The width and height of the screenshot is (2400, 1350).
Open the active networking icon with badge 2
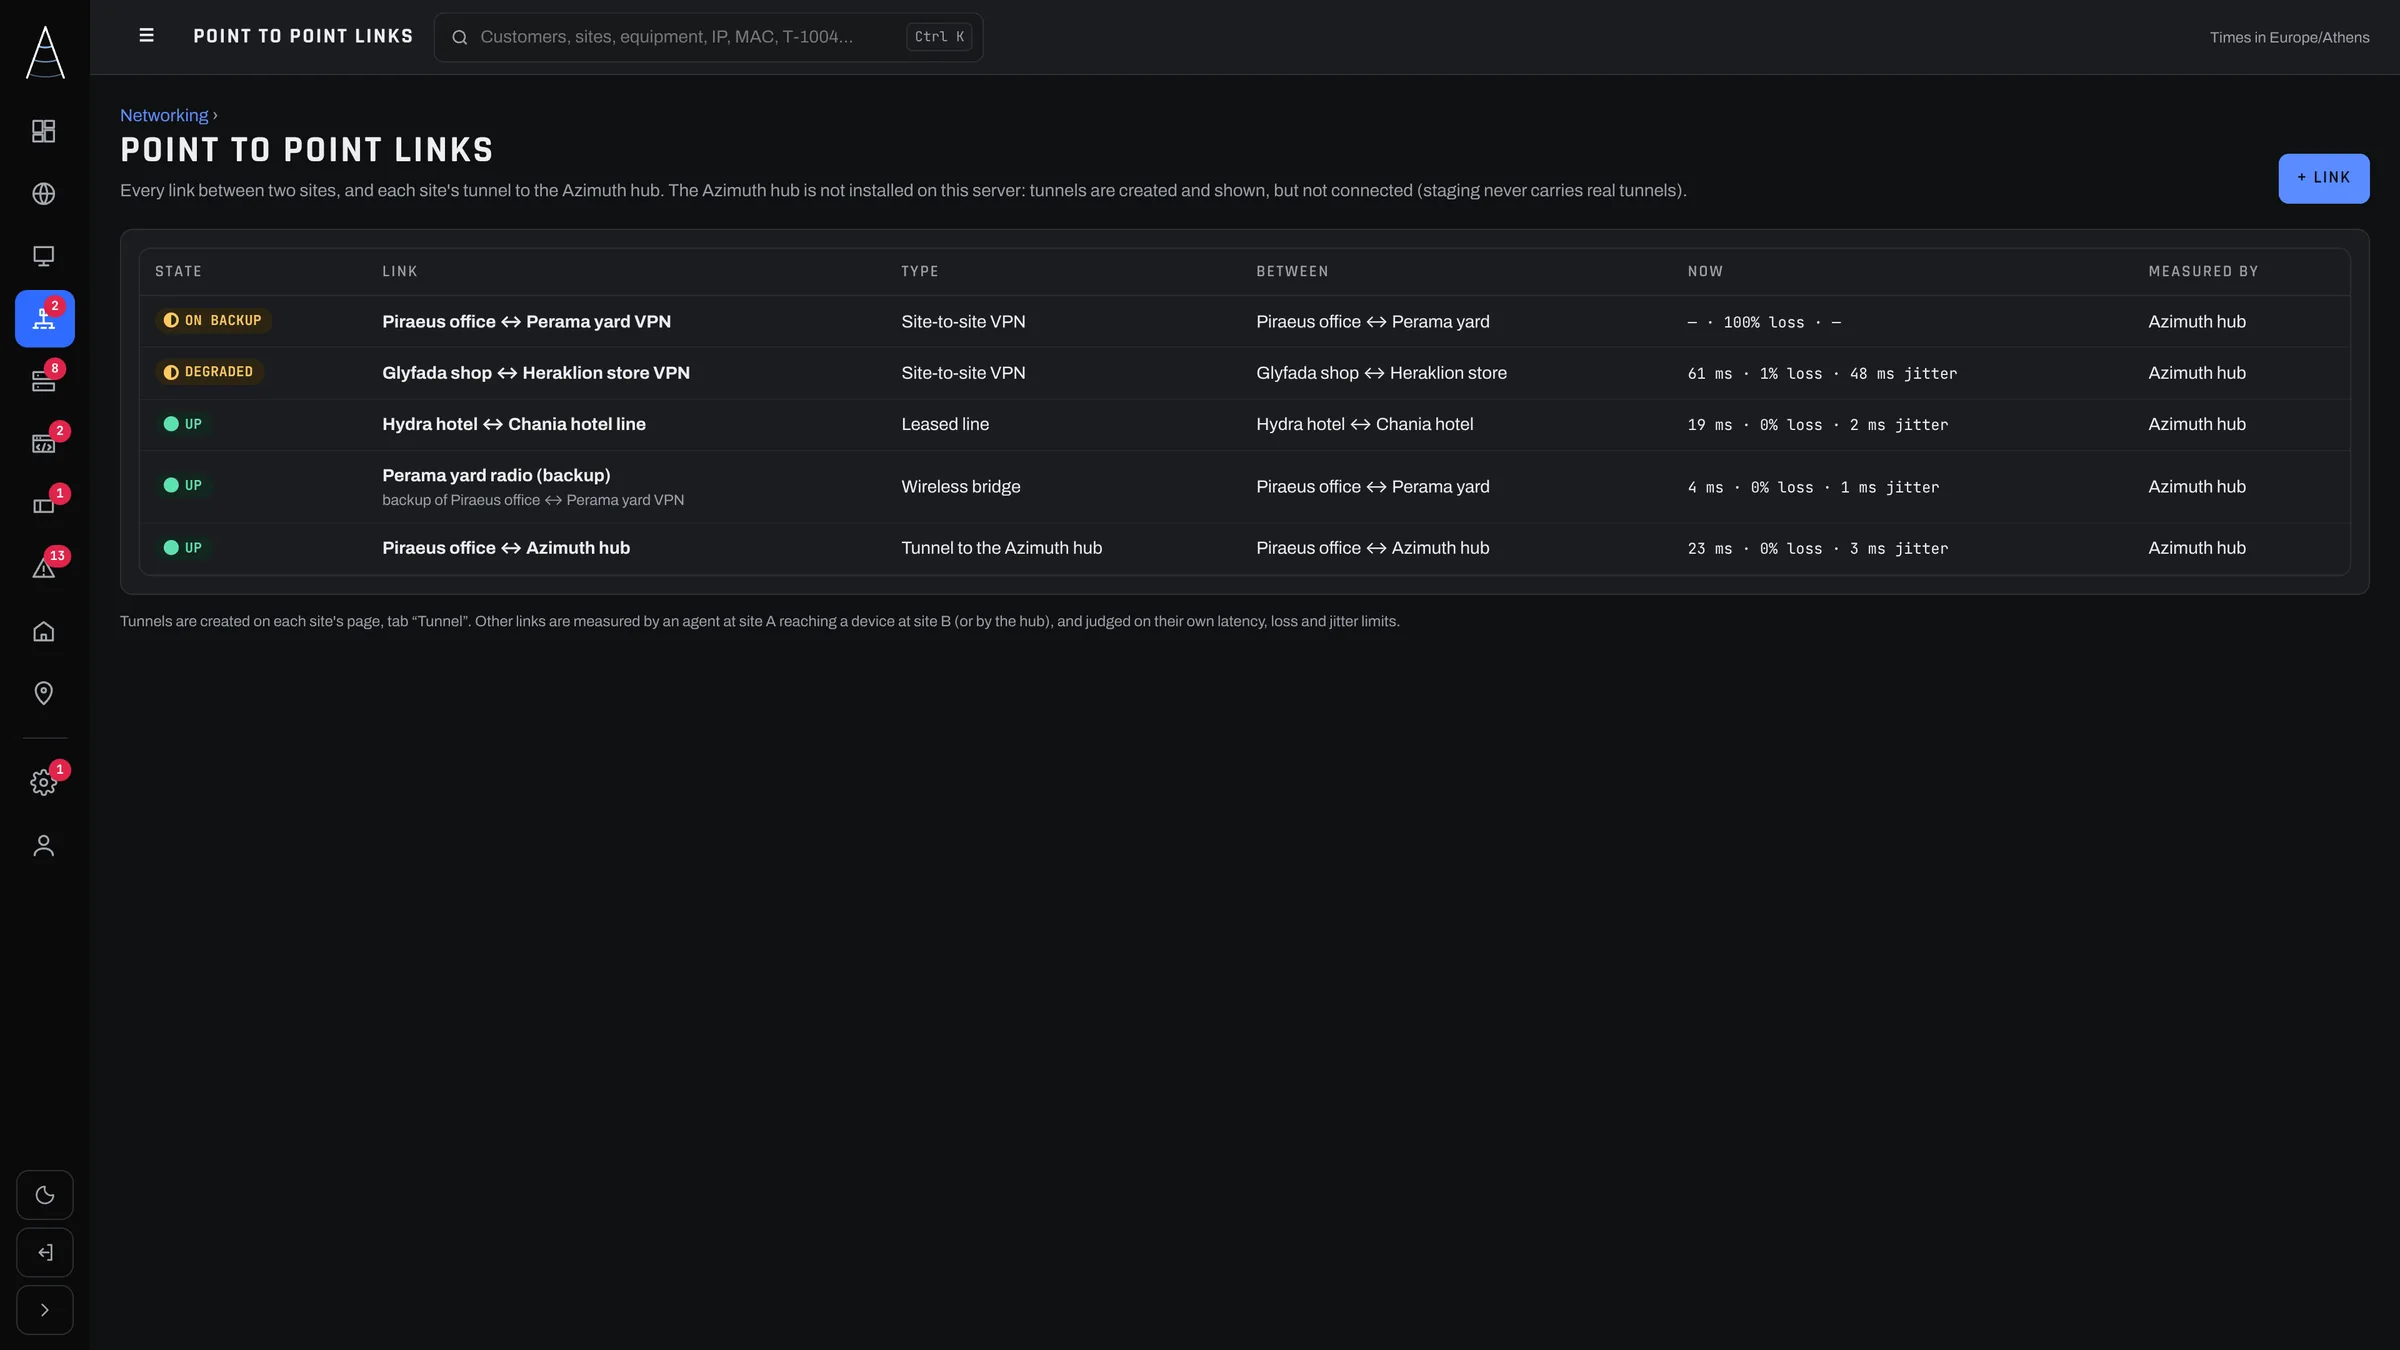coord(44,319)
